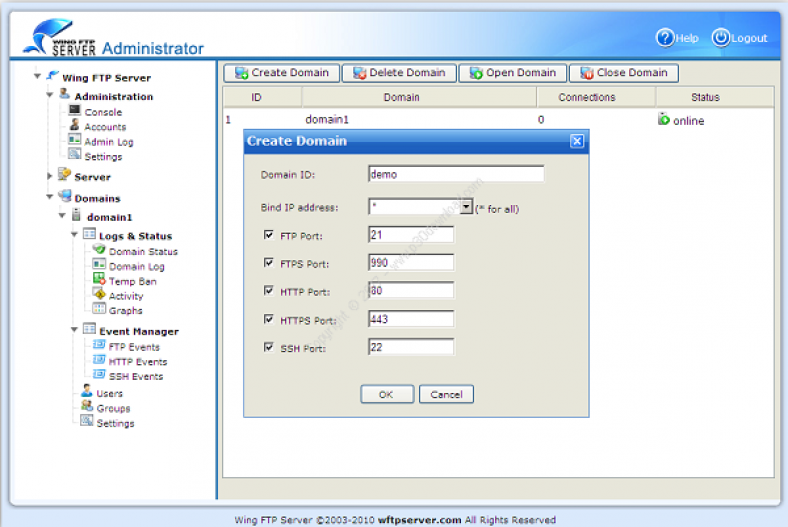Screen dimensions: 788x527
Task: Click the Administration node icon
Action: click(64, 94)
